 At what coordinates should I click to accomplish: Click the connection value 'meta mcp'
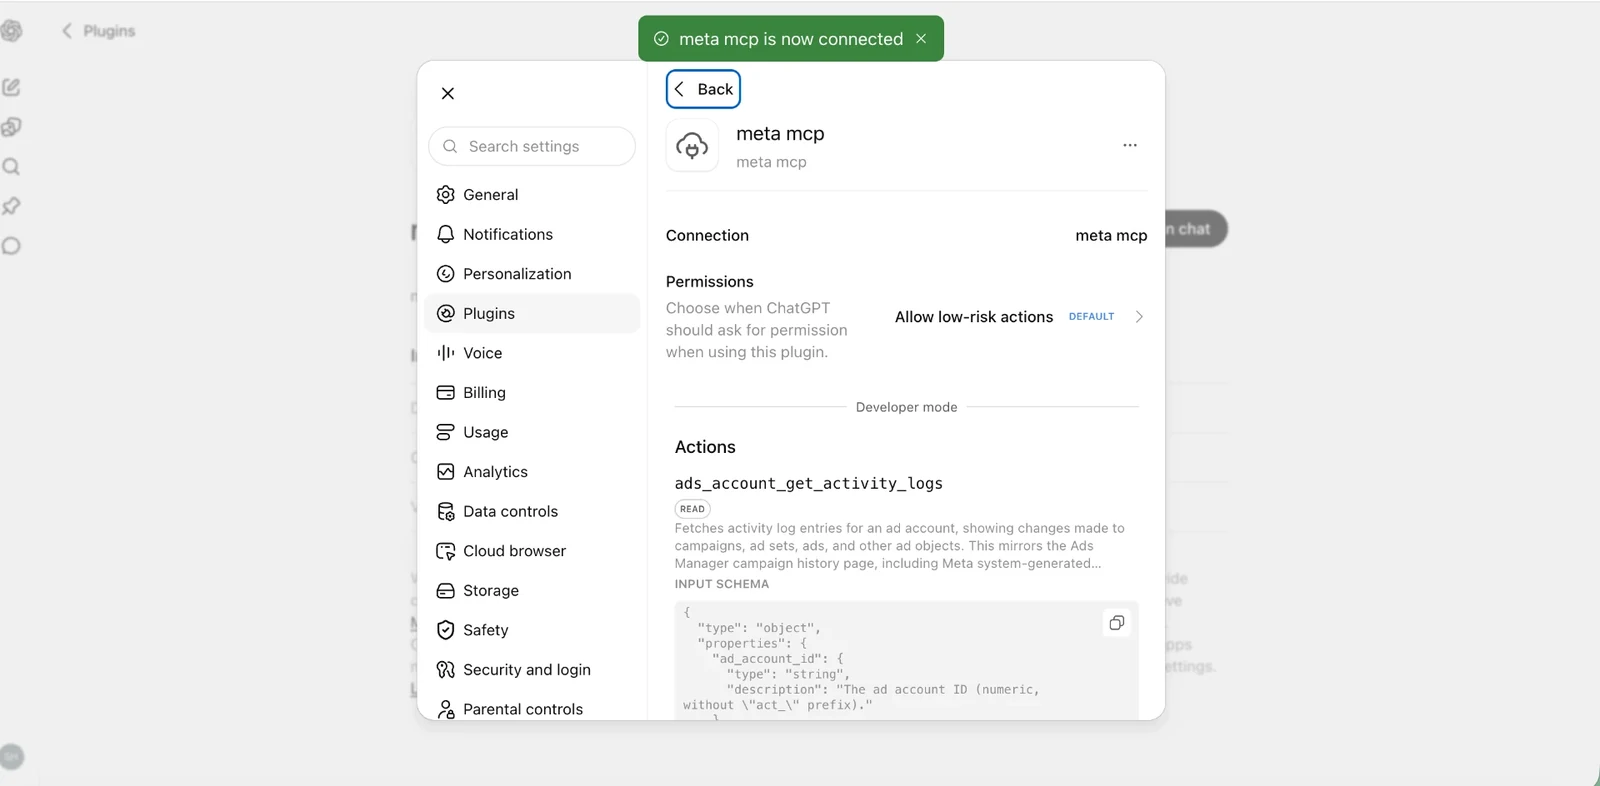coord(1111,236)
